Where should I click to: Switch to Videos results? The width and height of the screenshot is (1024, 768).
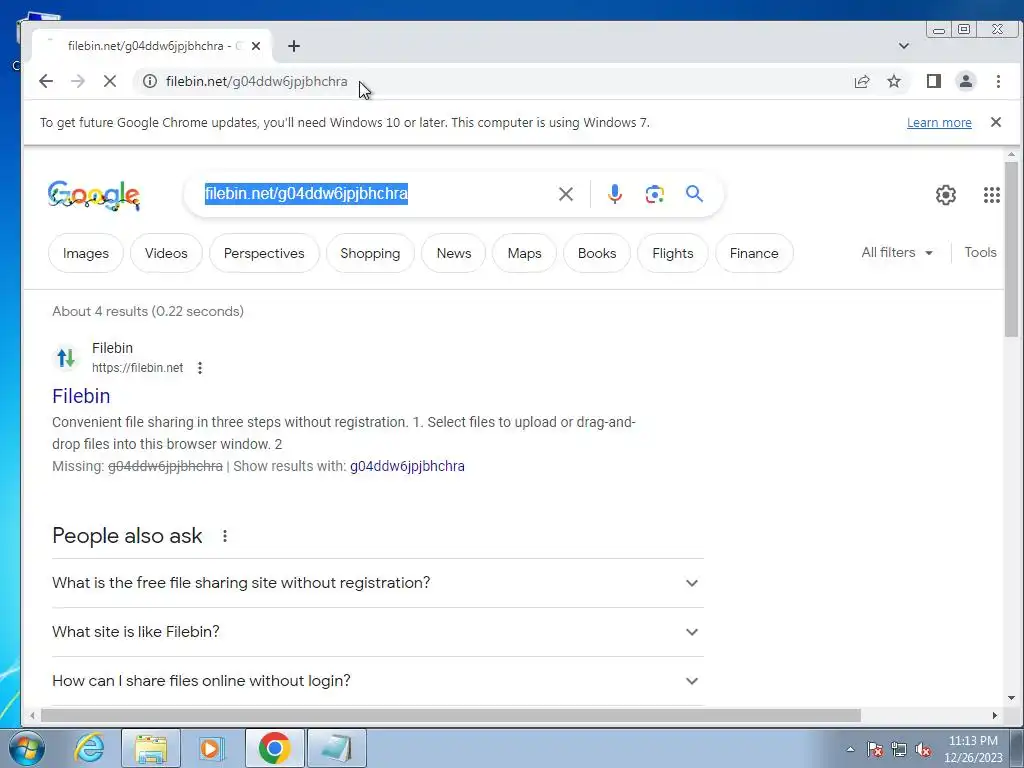[x=166, y=253]
